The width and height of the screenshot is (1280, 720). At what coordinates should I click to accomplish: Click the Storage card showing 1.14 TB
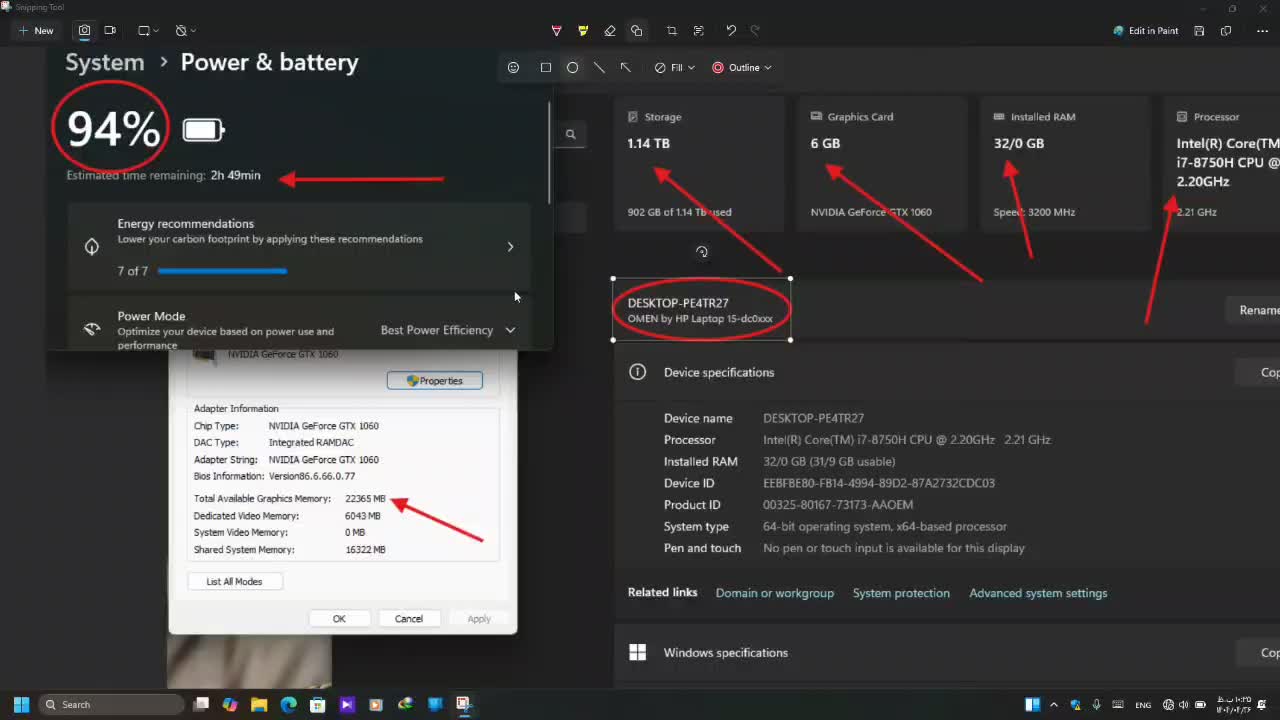[x=700, y=164]
